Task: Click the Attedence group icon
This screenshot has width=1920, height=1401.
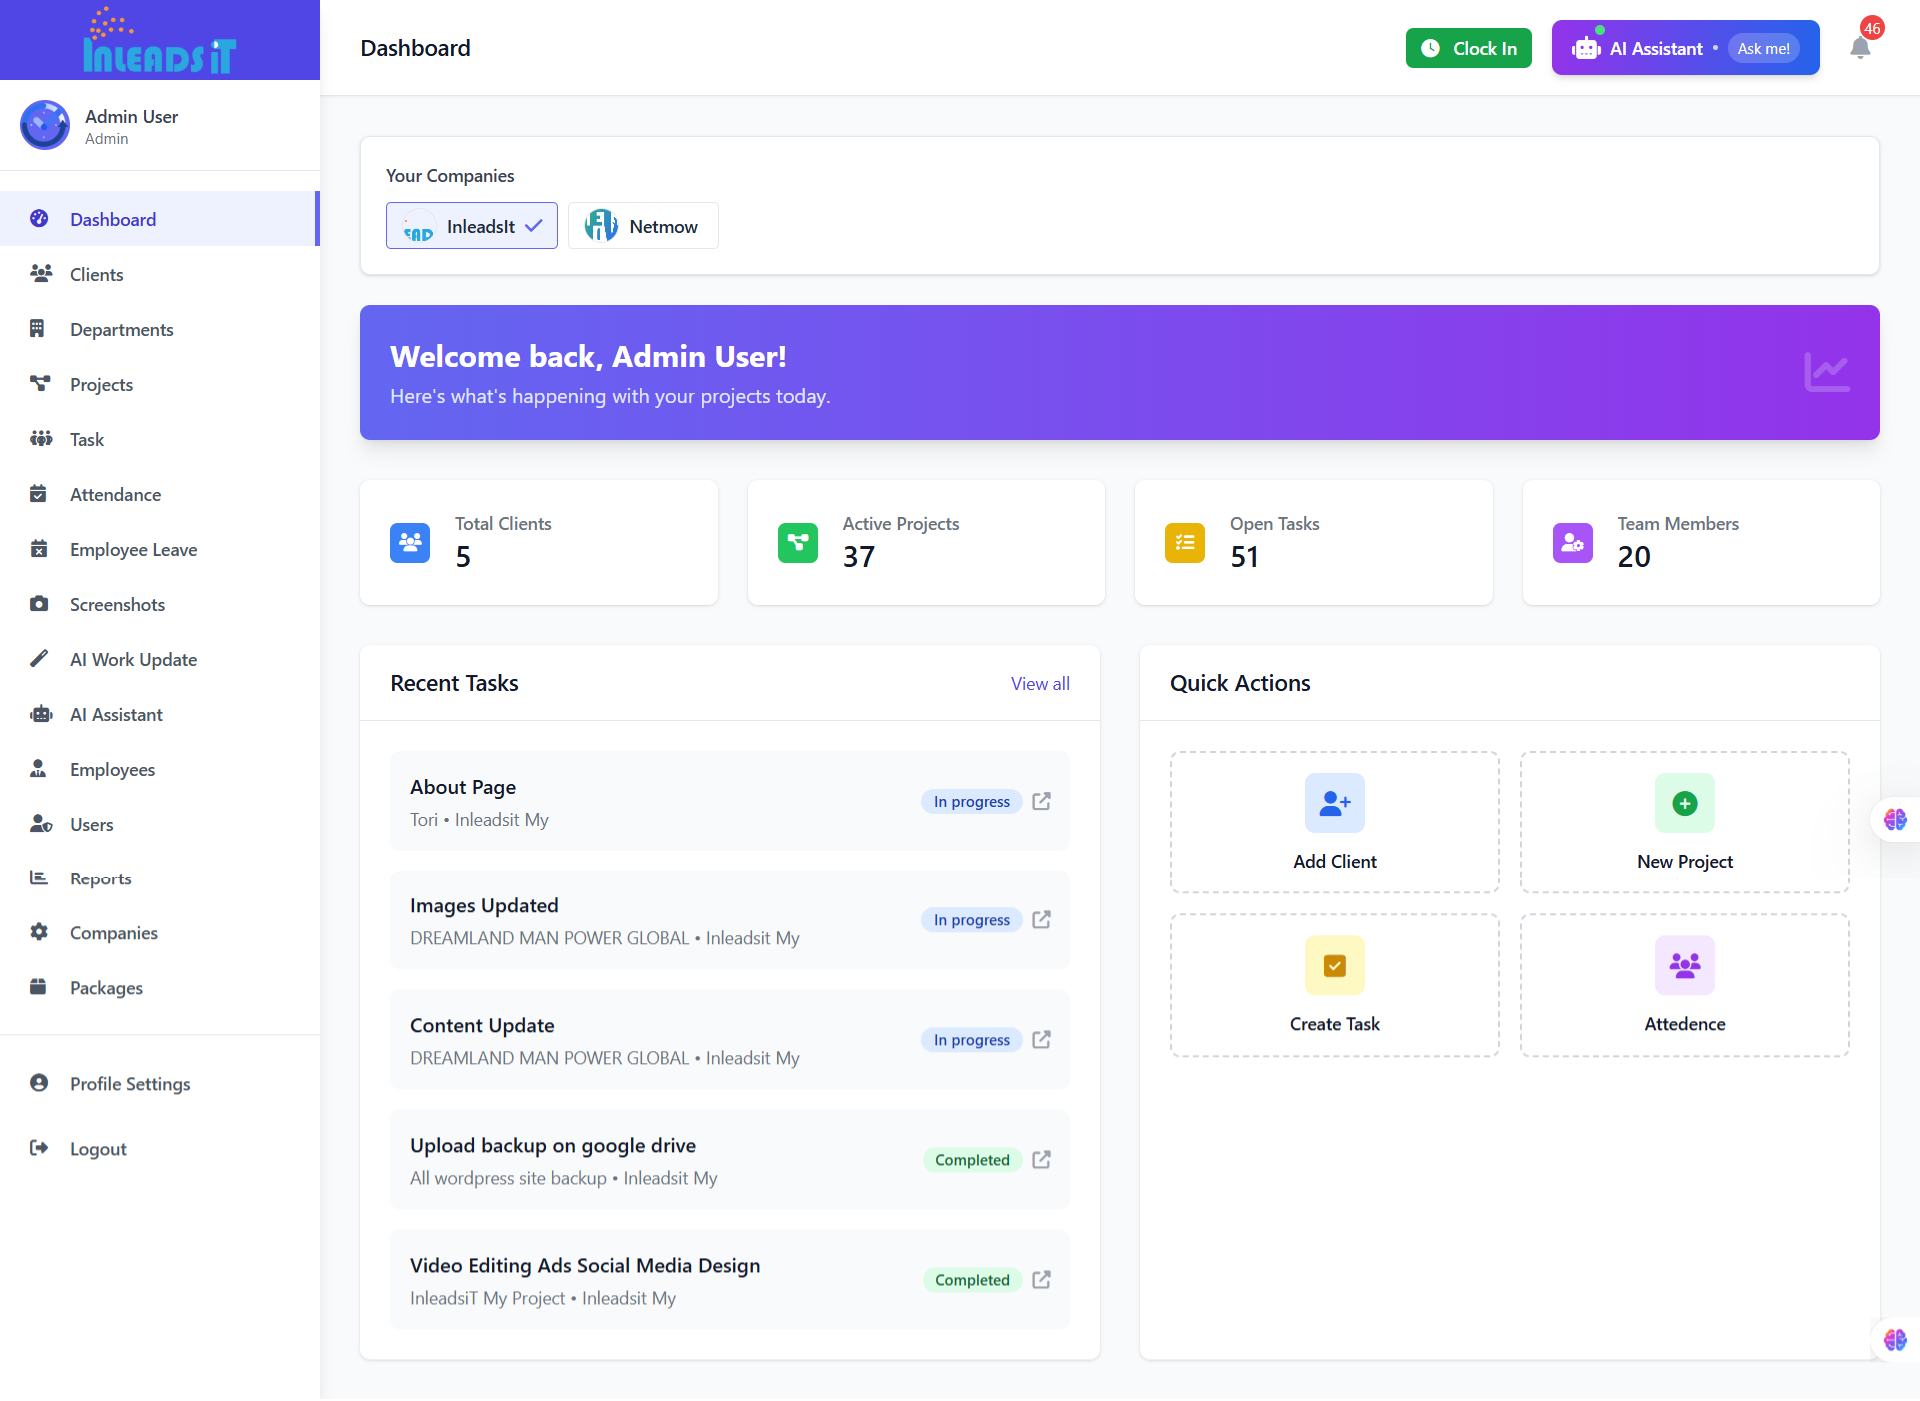Action: click(1684, 965)
